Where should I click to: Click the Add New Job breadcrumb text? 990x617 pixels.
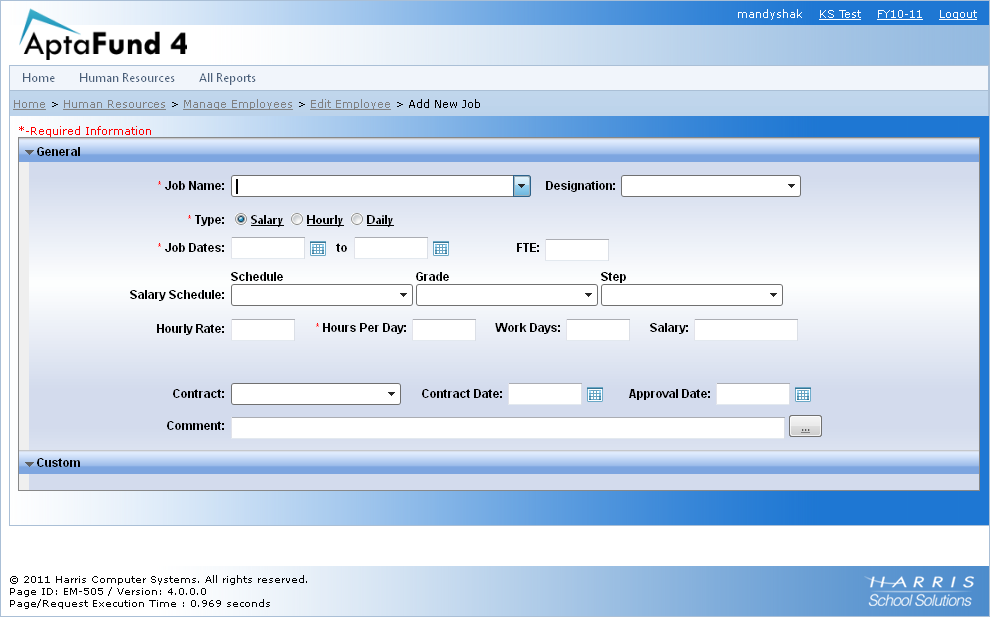tap(444, 104)
